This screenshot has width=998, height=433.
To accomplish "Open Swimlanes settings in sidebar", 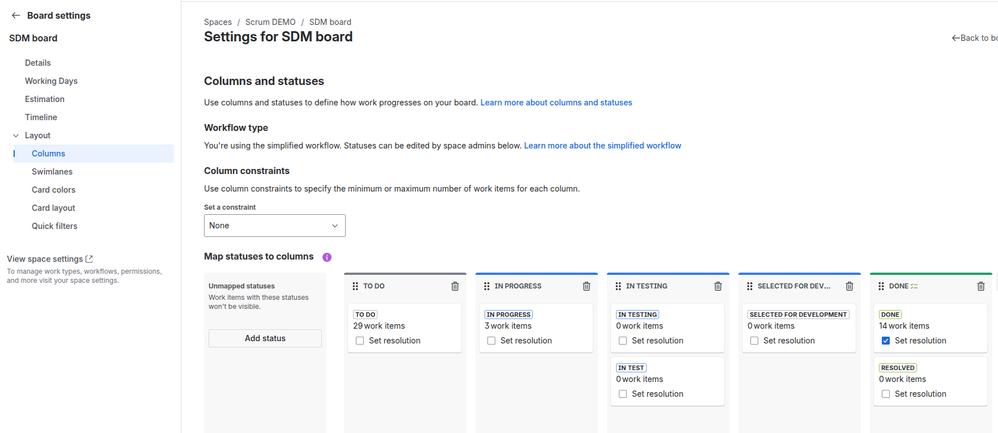I will coord(52,172).
